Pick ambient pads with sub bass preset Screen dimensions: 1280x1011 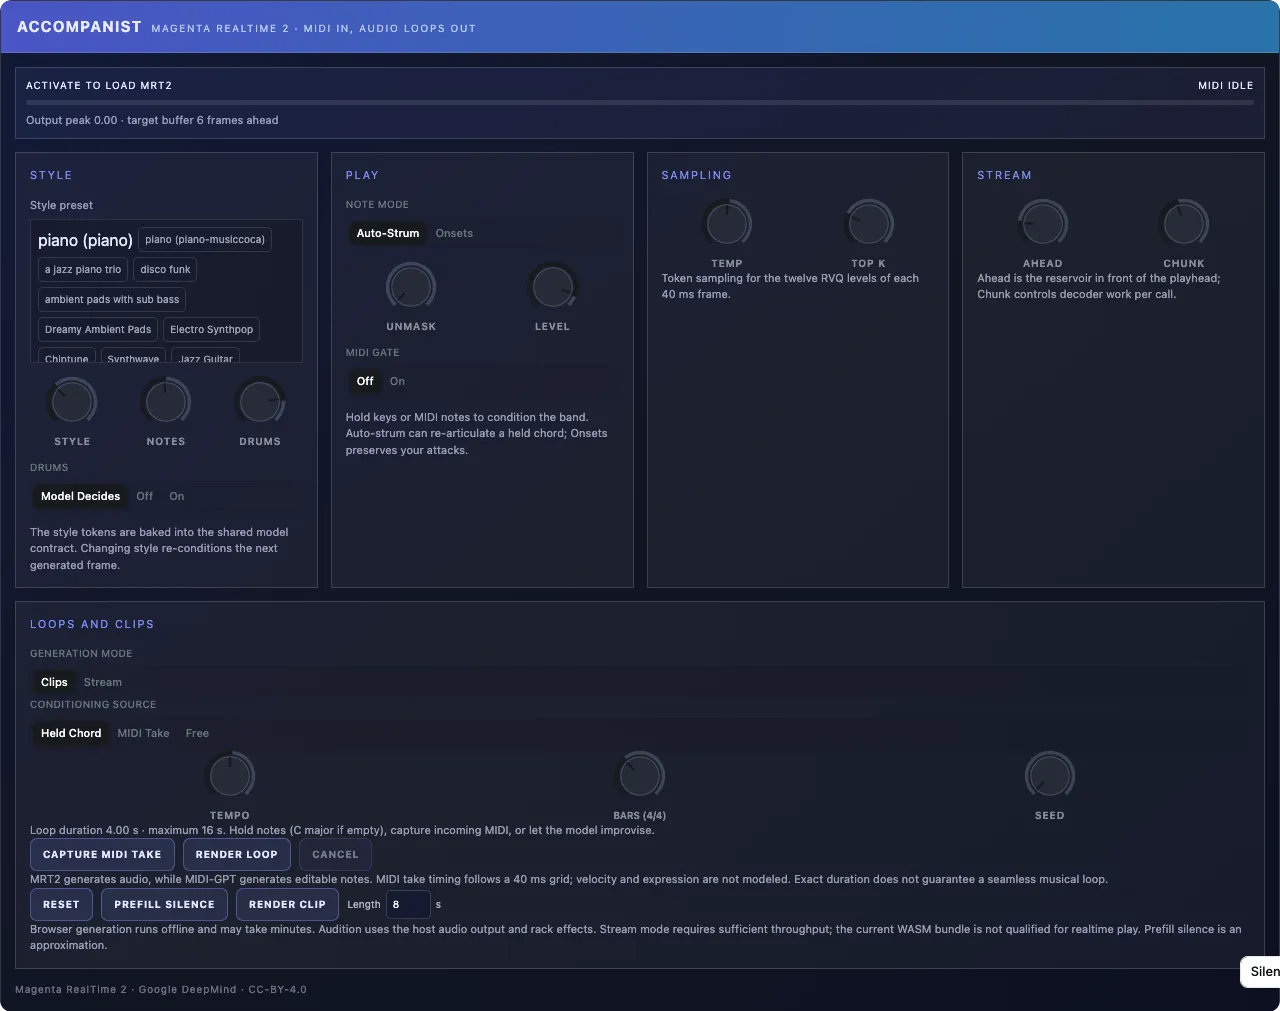[112, 300]
